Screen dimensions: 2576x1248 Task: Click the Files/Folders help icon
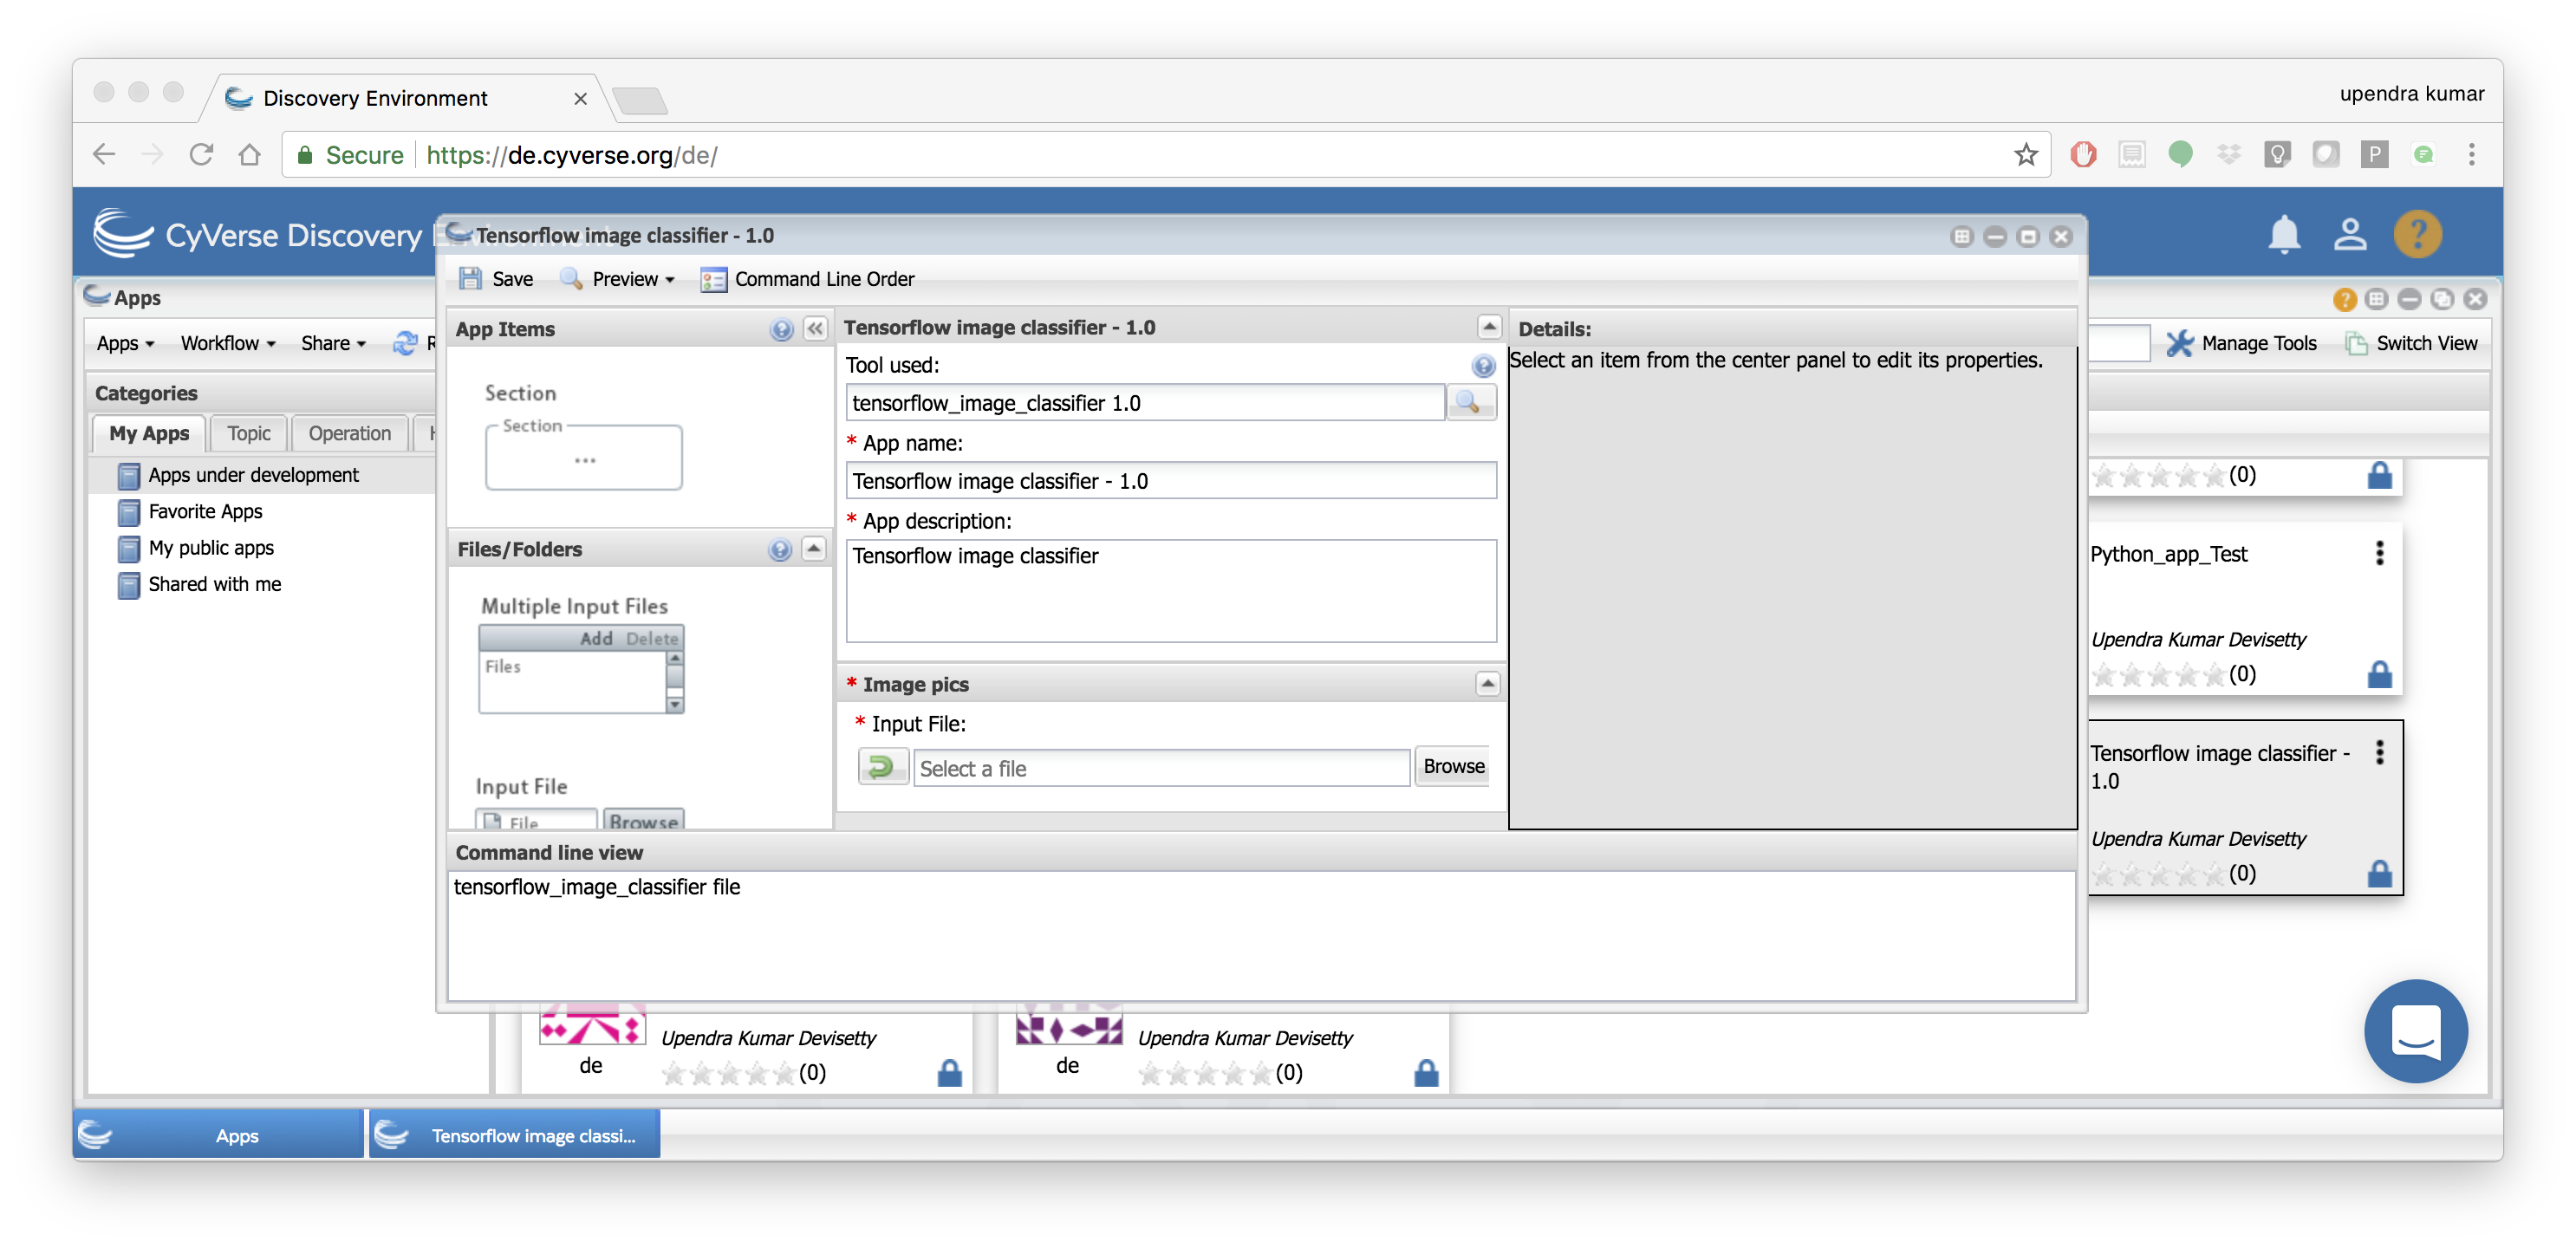(x=780, y=549)
